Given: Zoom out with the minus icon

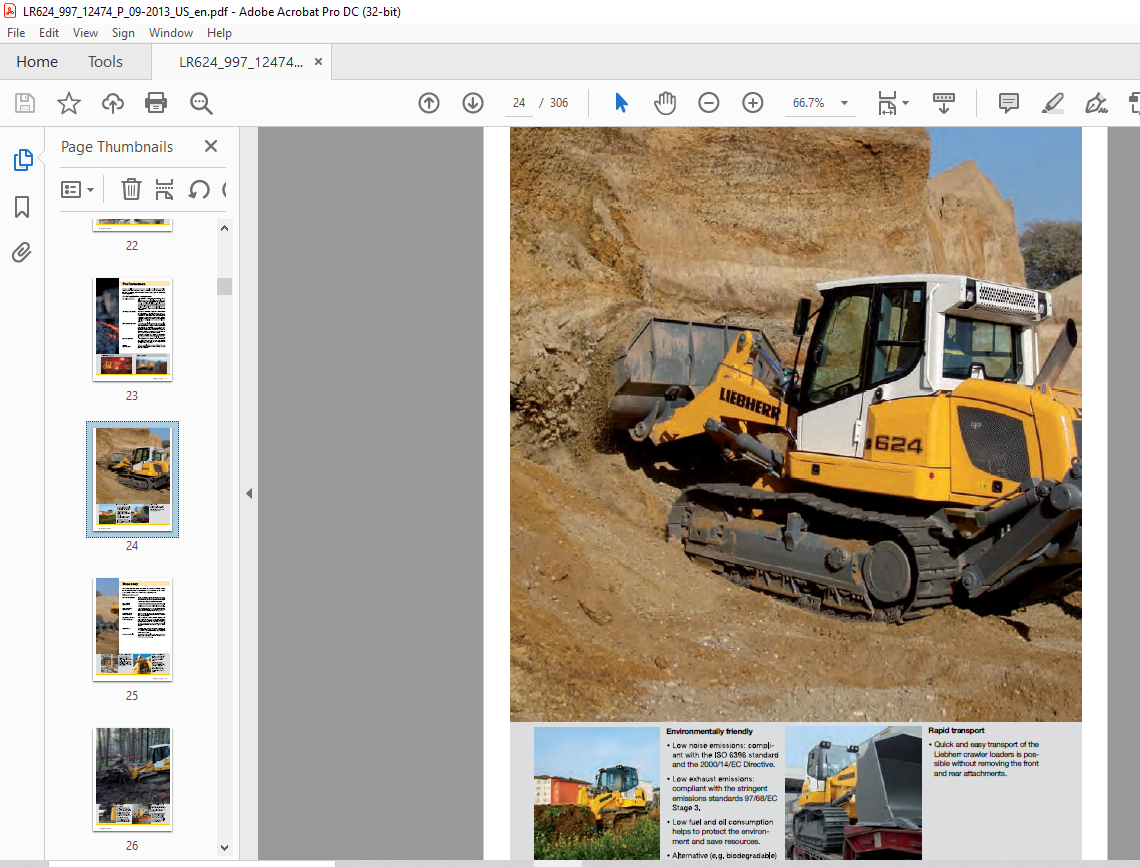Looking at the screenshot, I should (x=708, y=103).
